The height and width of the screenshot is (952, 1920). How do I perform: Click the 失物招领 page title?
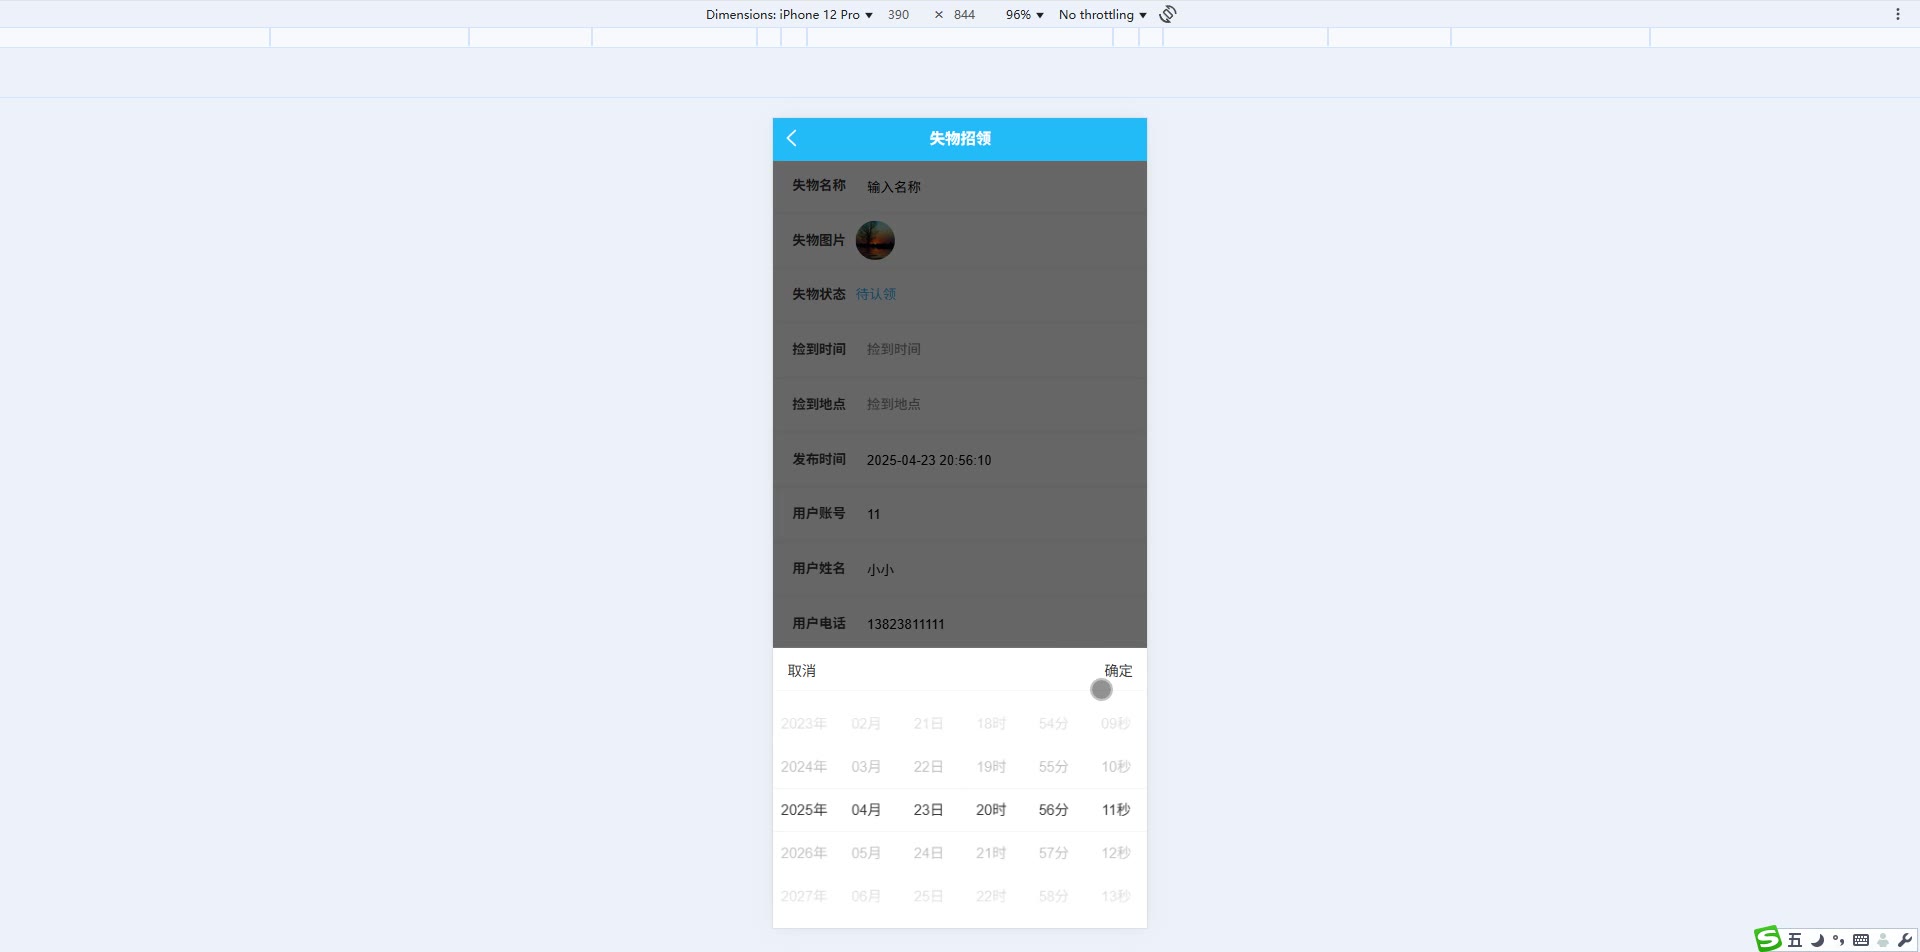pyautogui.click(x=960, y=139)
